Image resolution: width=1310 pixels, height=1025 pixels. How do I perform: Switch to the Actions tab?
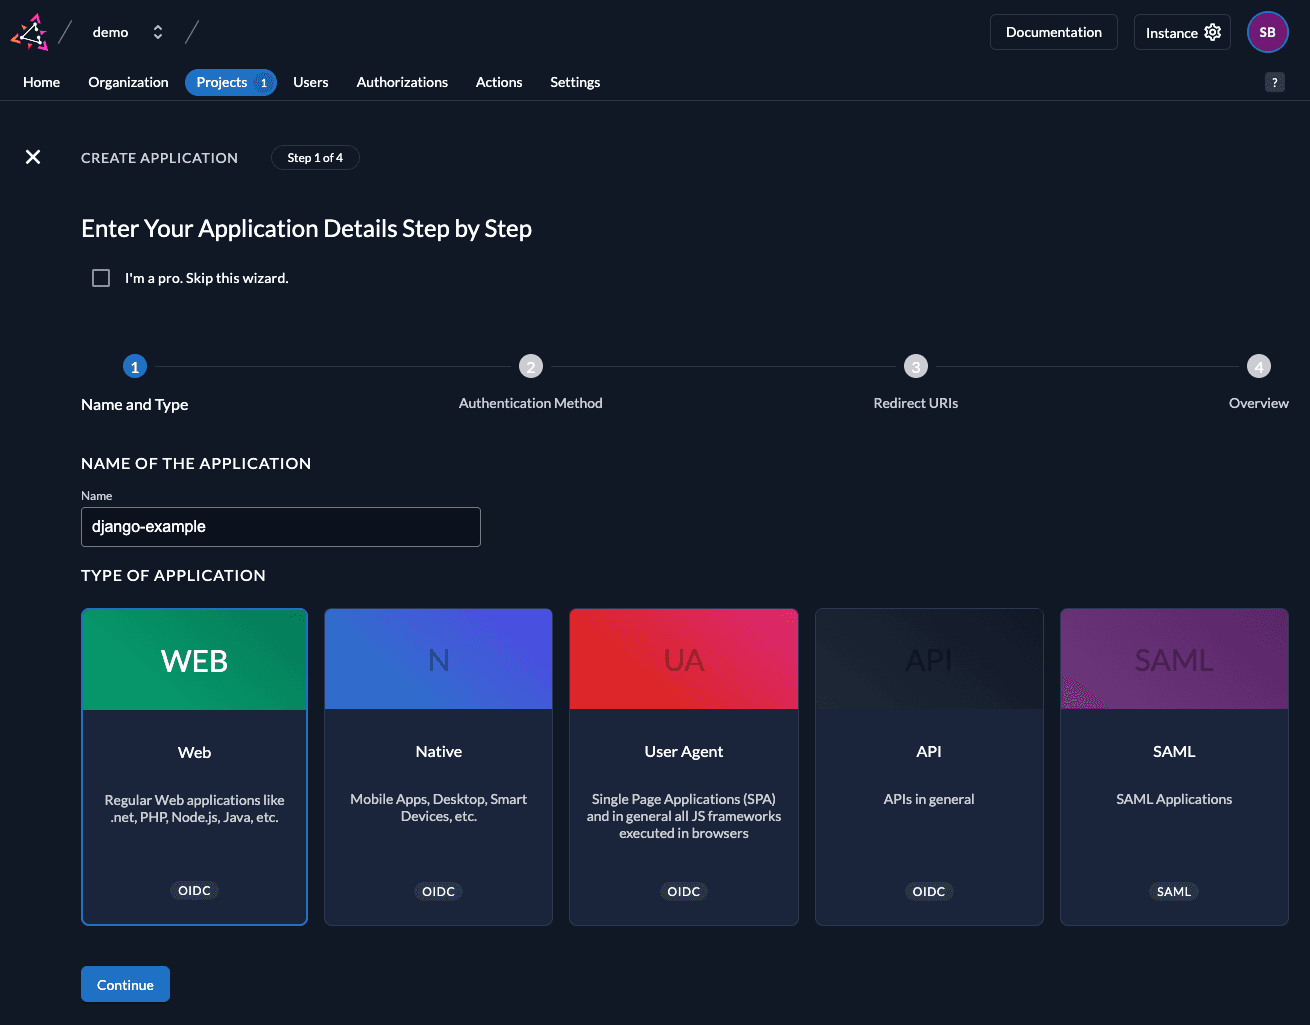coord(499,82)
